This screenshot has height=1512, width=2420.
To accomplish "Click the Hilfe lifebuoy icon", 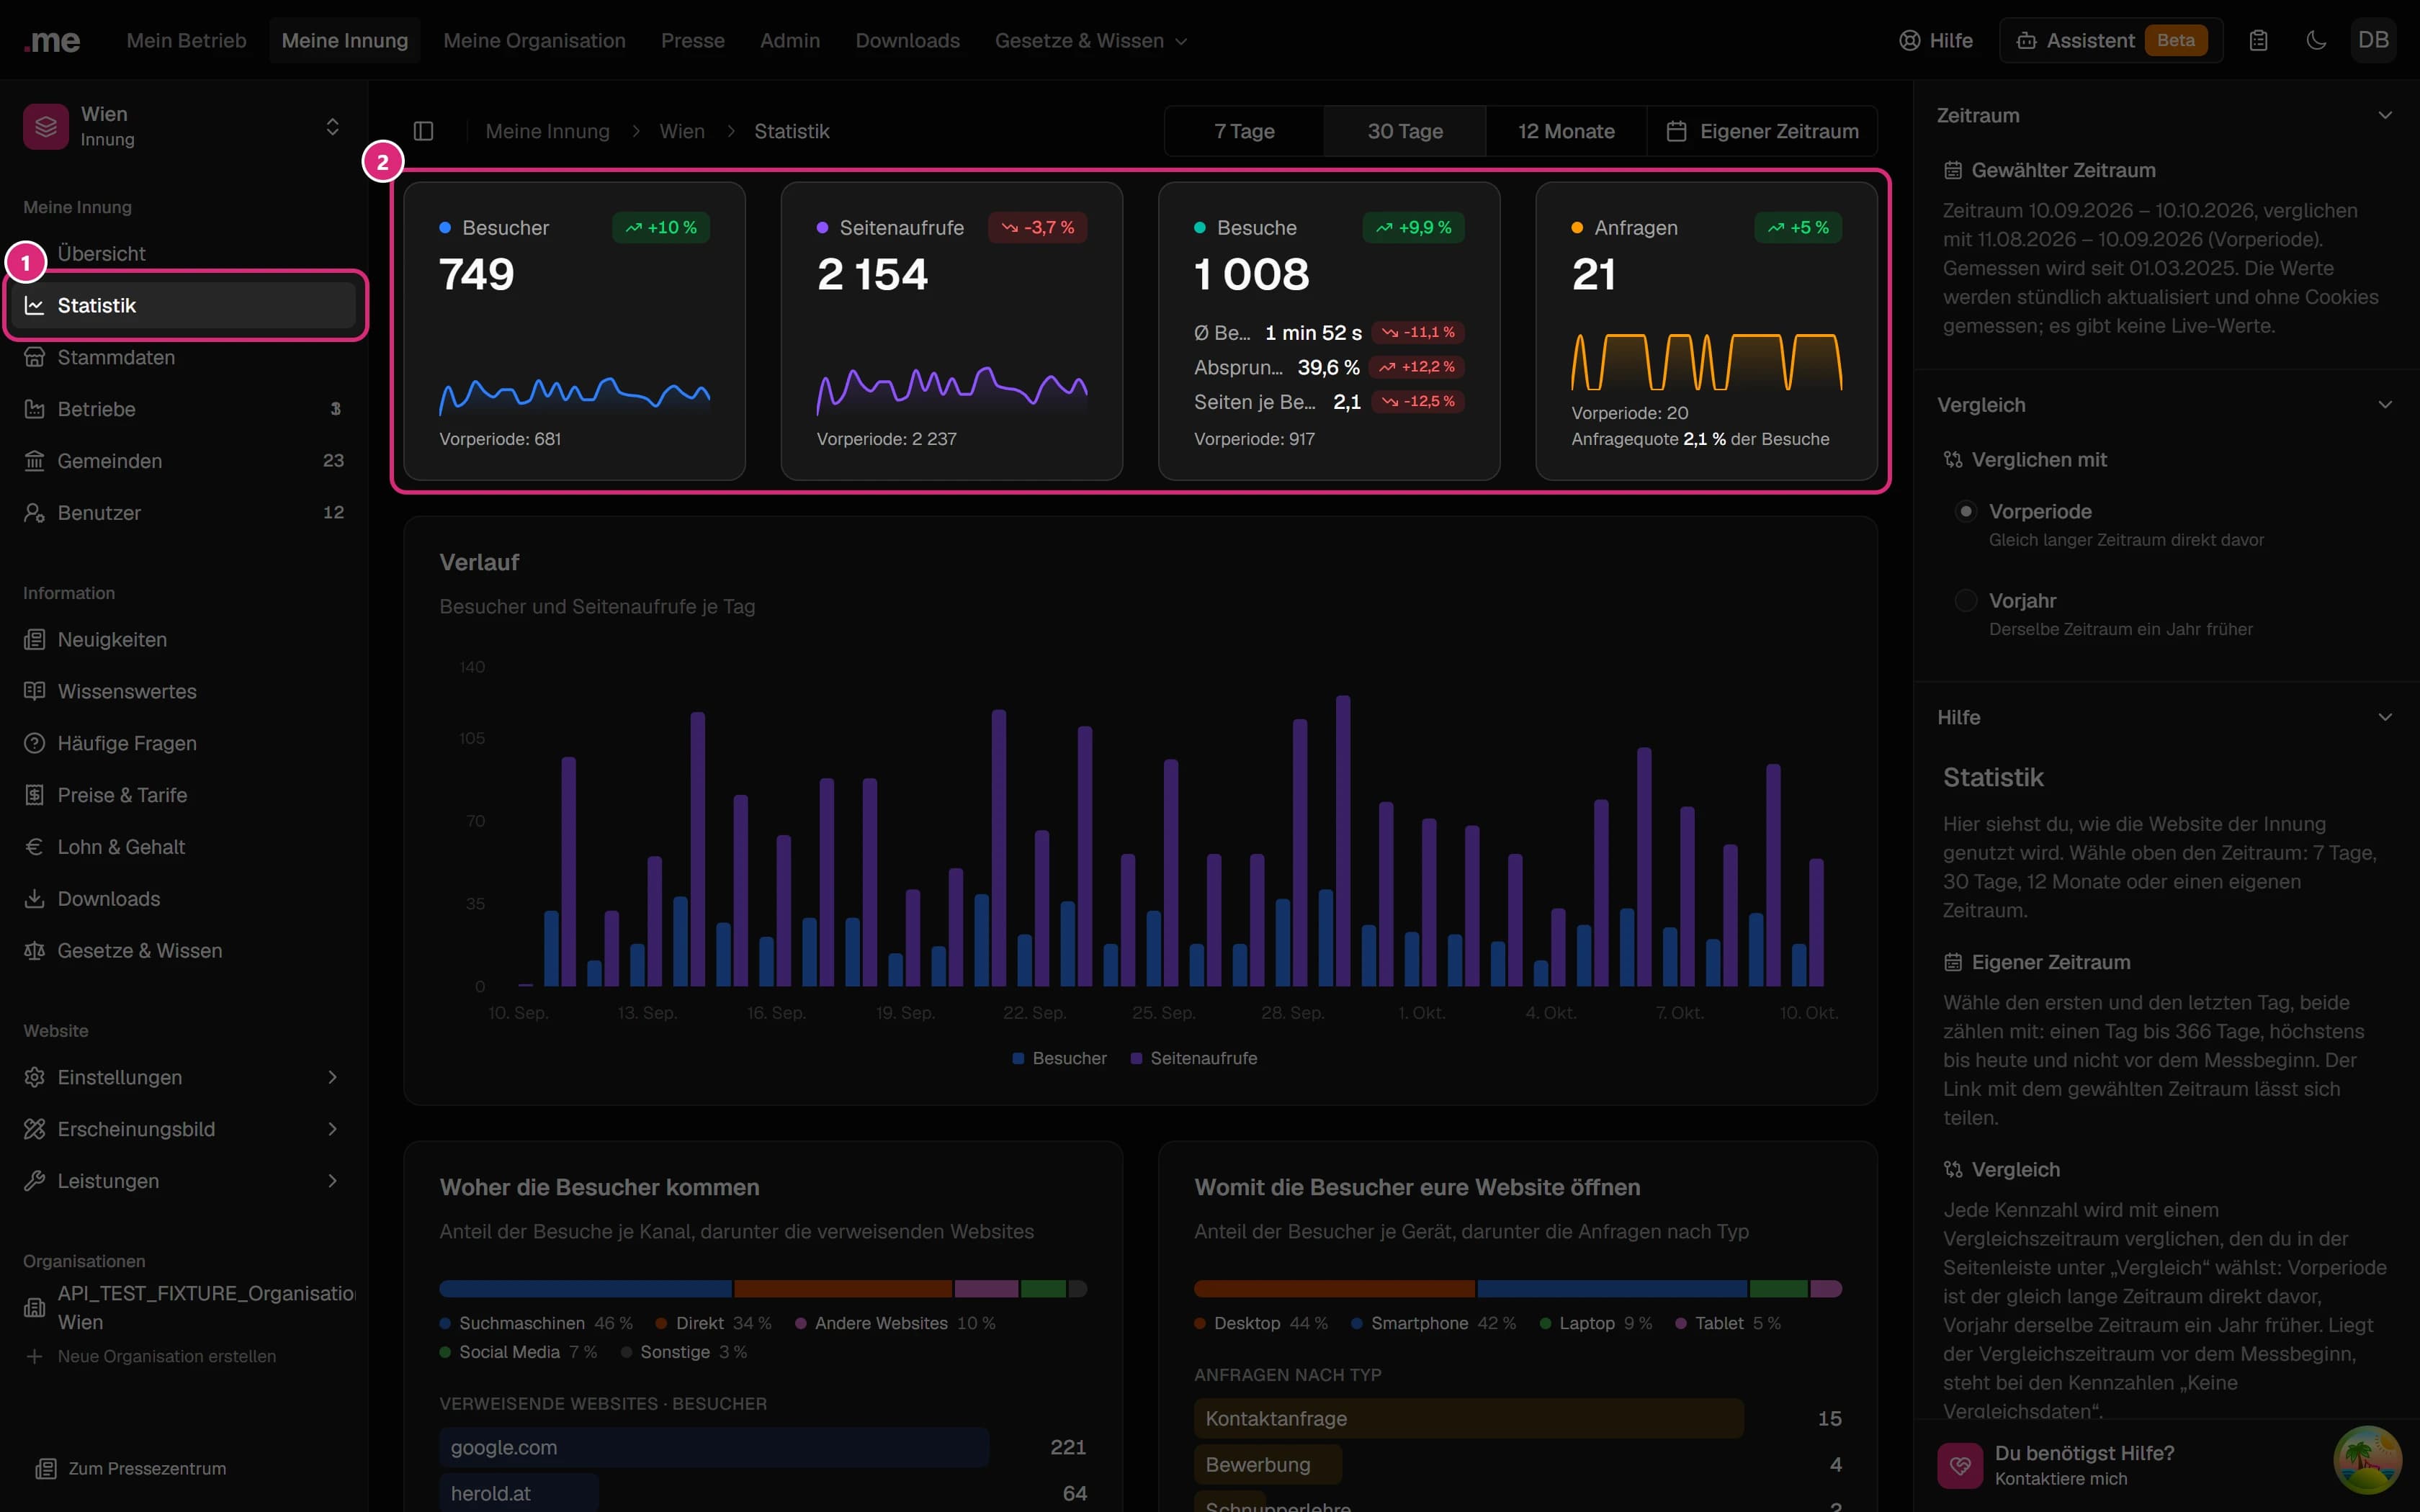I will [1910, 40].
